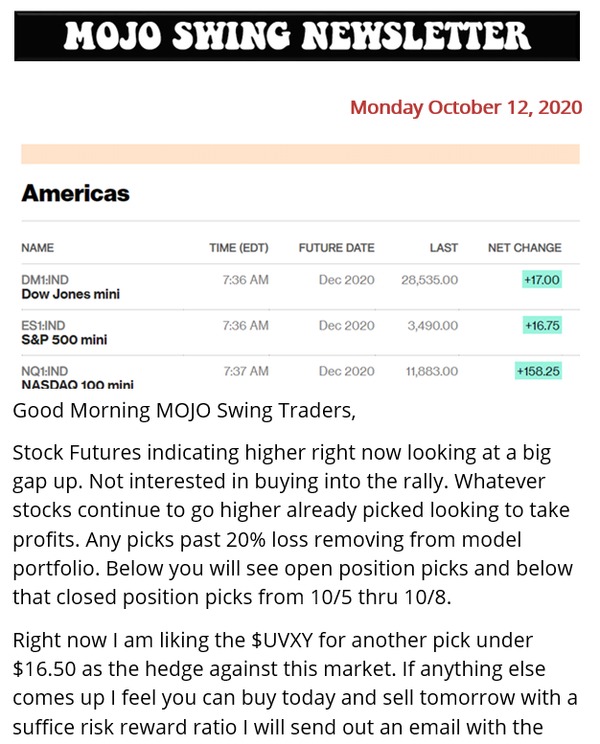Screen dimensions: 600x744
Task: Sort by the NAME column header
Action: click(x=37, y=248)
